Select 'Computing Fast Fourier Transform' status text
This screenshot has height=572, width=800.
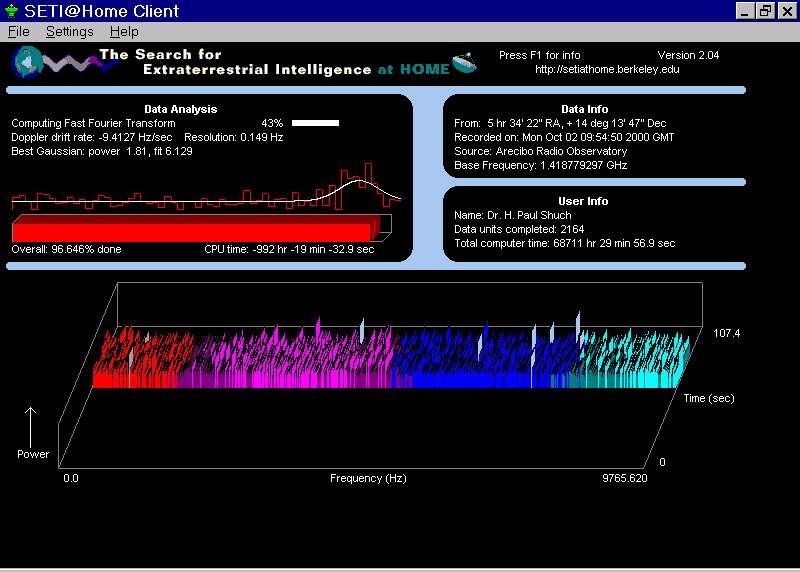pos(93,123)
